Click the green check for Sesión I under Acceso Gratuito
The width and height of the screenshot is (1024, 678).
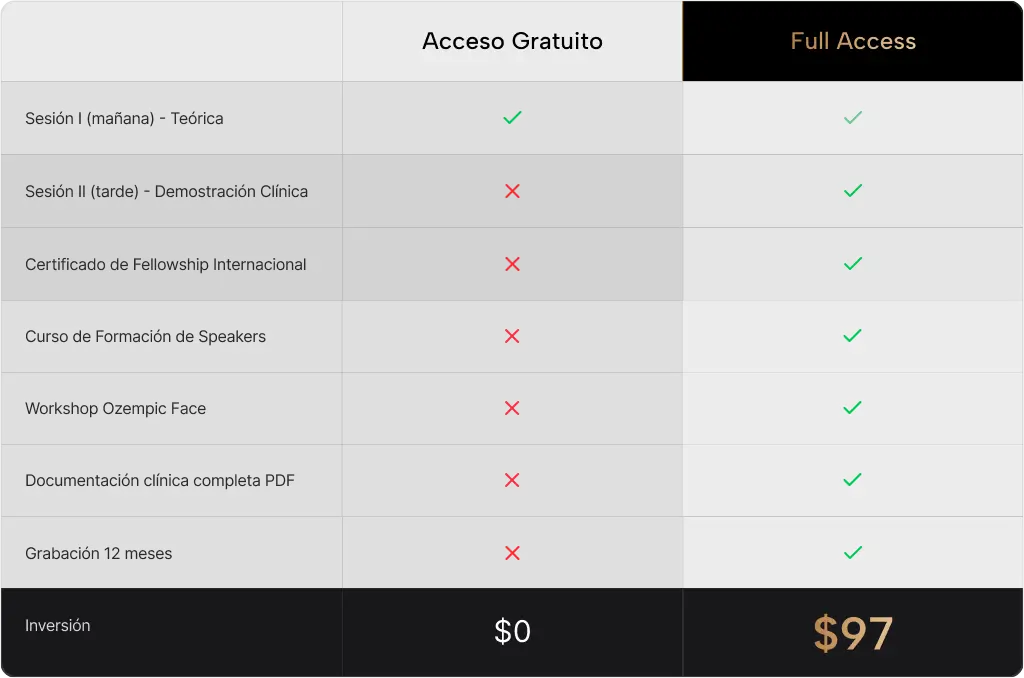(x=512, y=118)
